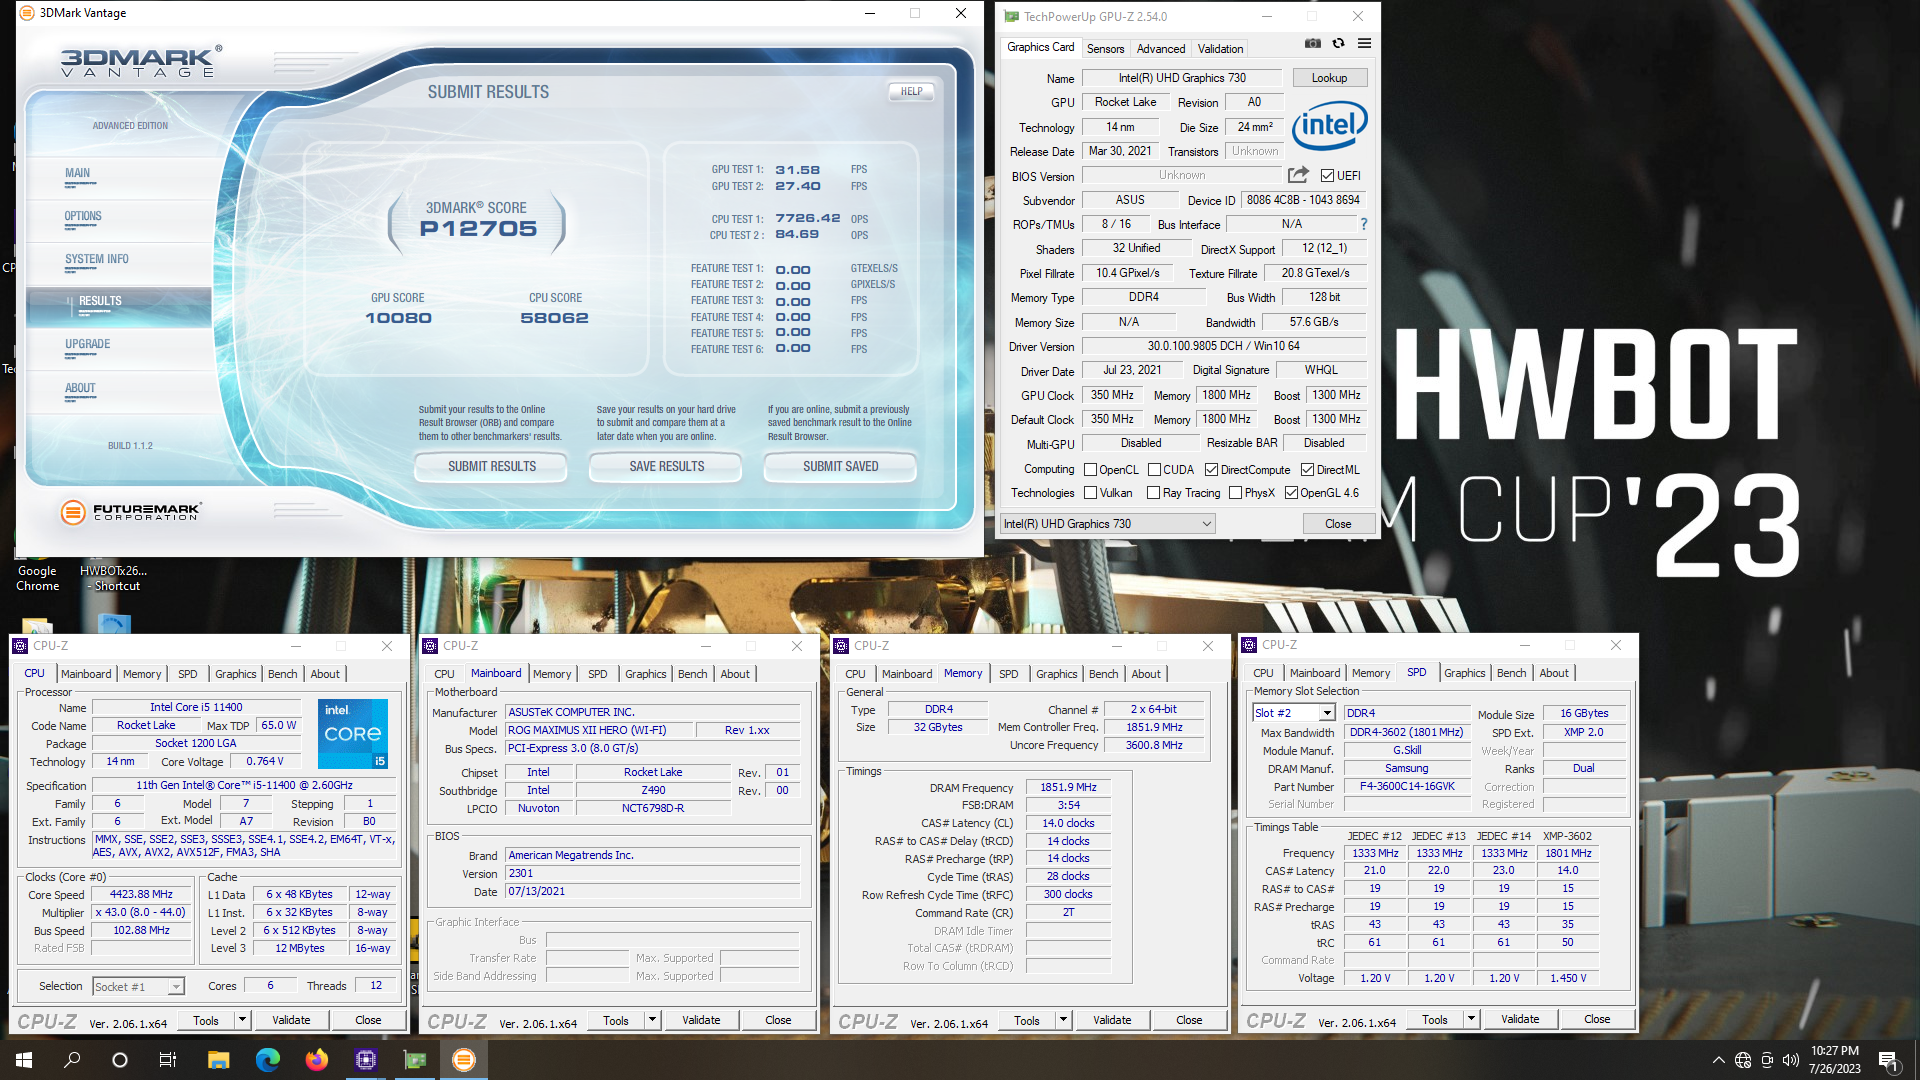The image size is (1920, 1080).
Task: Toggle the OpenGL 4.6 checkbox
Action: pos(1291,493)
